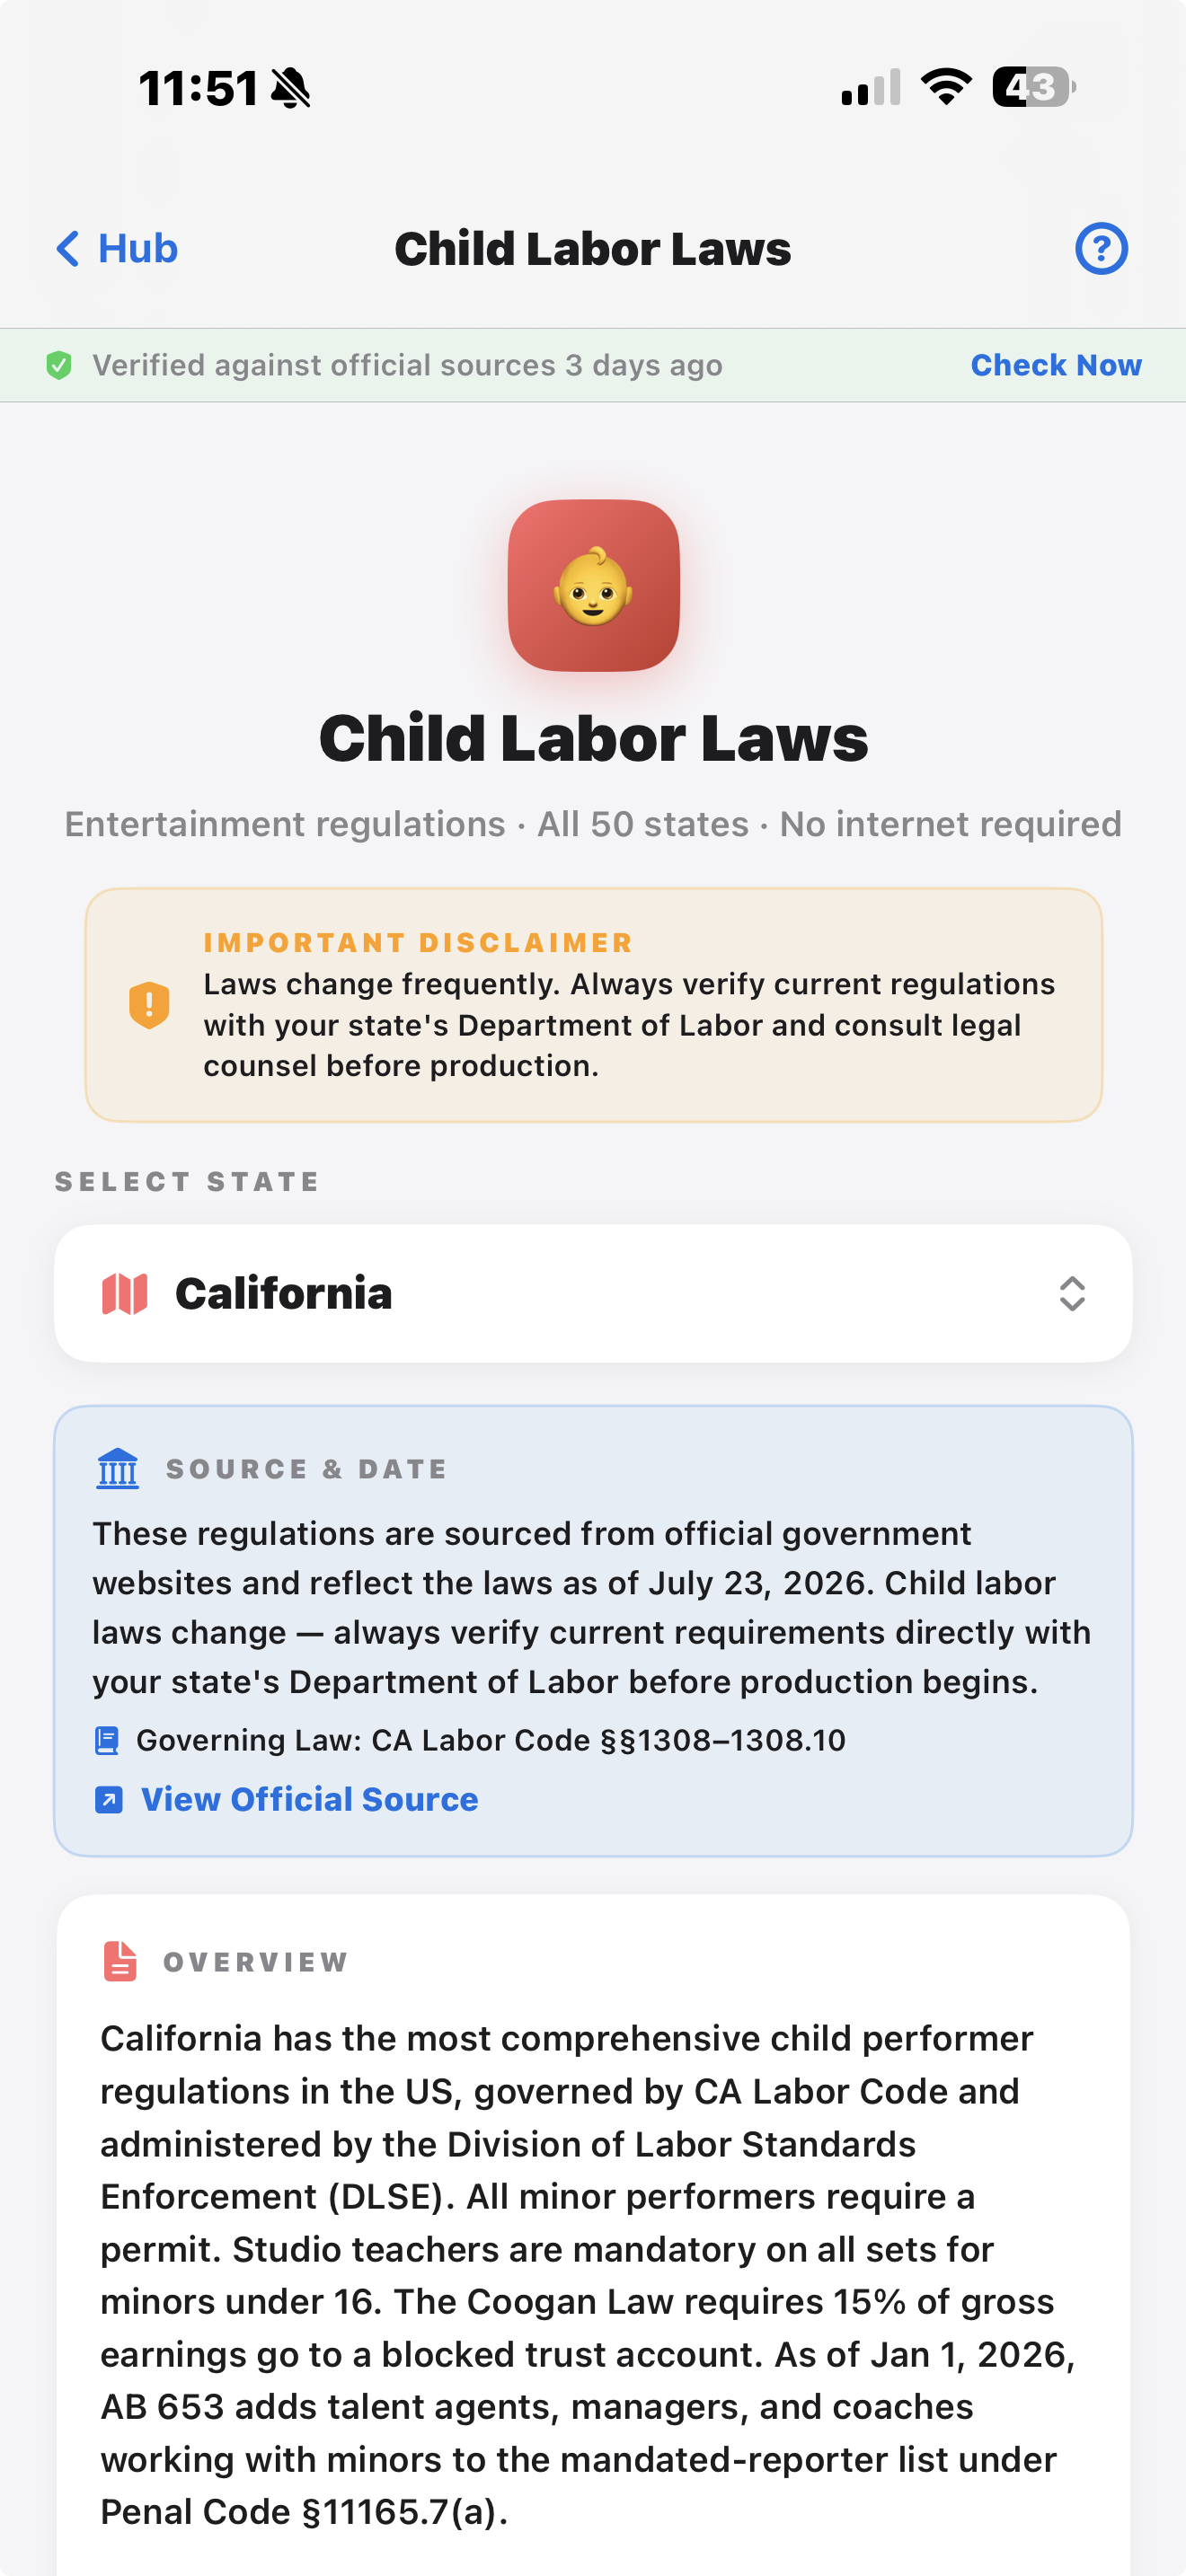Tap Check Now to re-verify sources
1186x2576 pixels.
click(x=1056, y=365)
